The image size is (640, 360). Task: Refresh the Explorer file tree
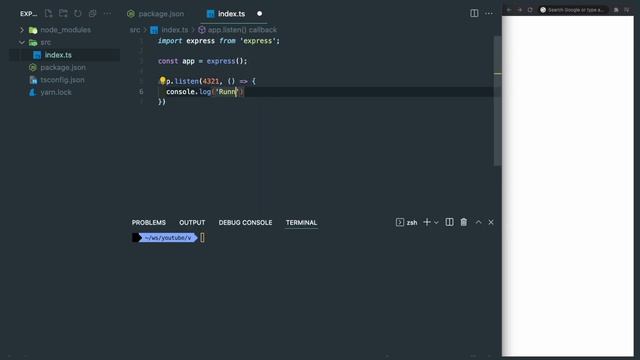(x=78, y=13)
